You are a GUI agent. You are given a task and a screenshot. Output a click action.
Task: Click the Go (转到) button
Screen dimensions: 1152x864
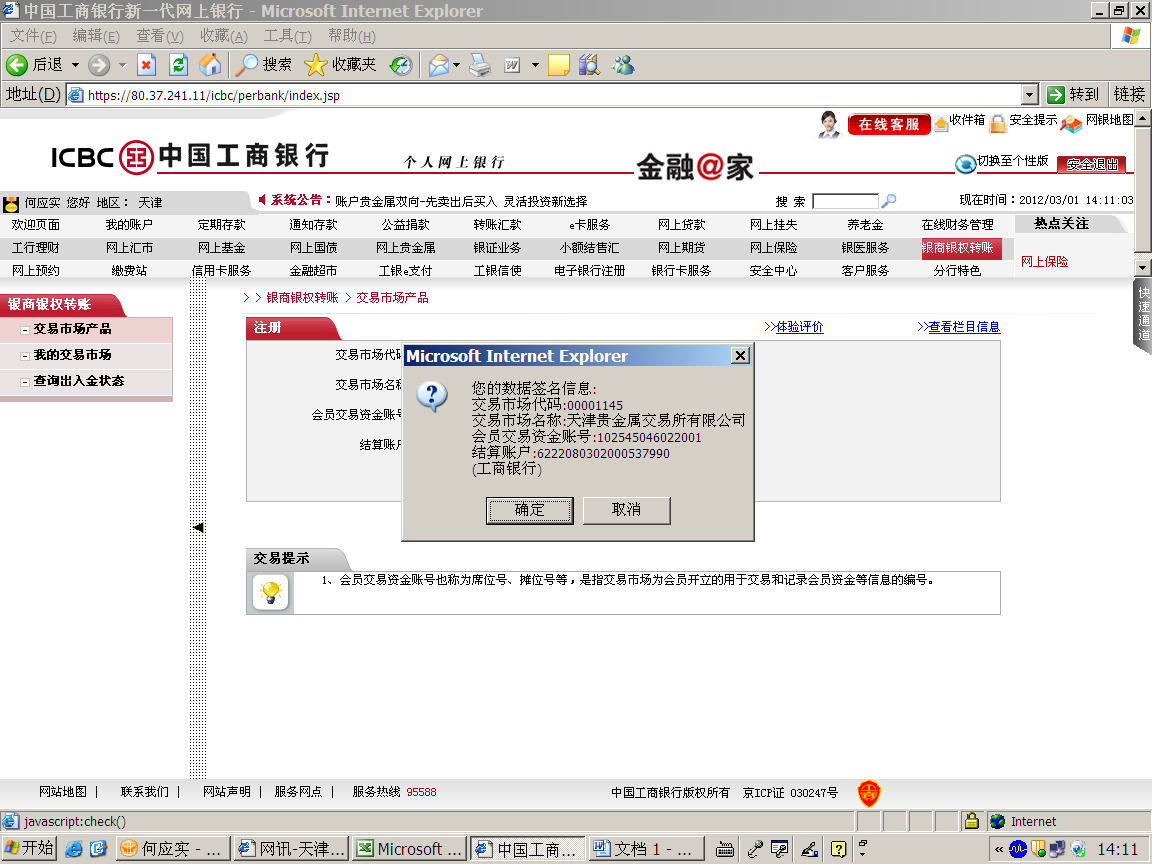[1073, 95]
